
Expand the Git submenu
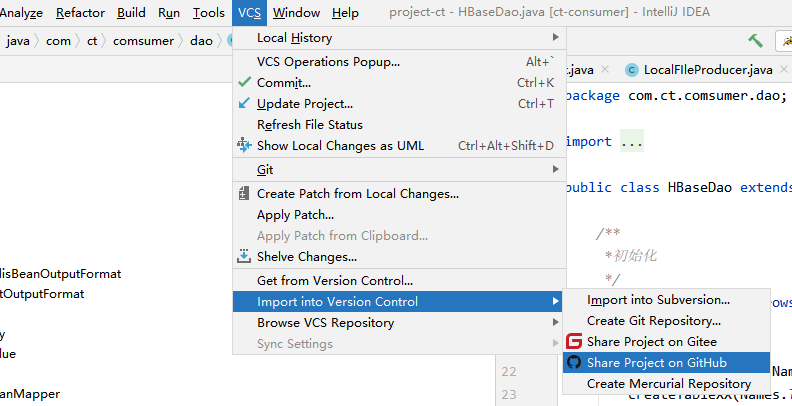coord(399,170)
